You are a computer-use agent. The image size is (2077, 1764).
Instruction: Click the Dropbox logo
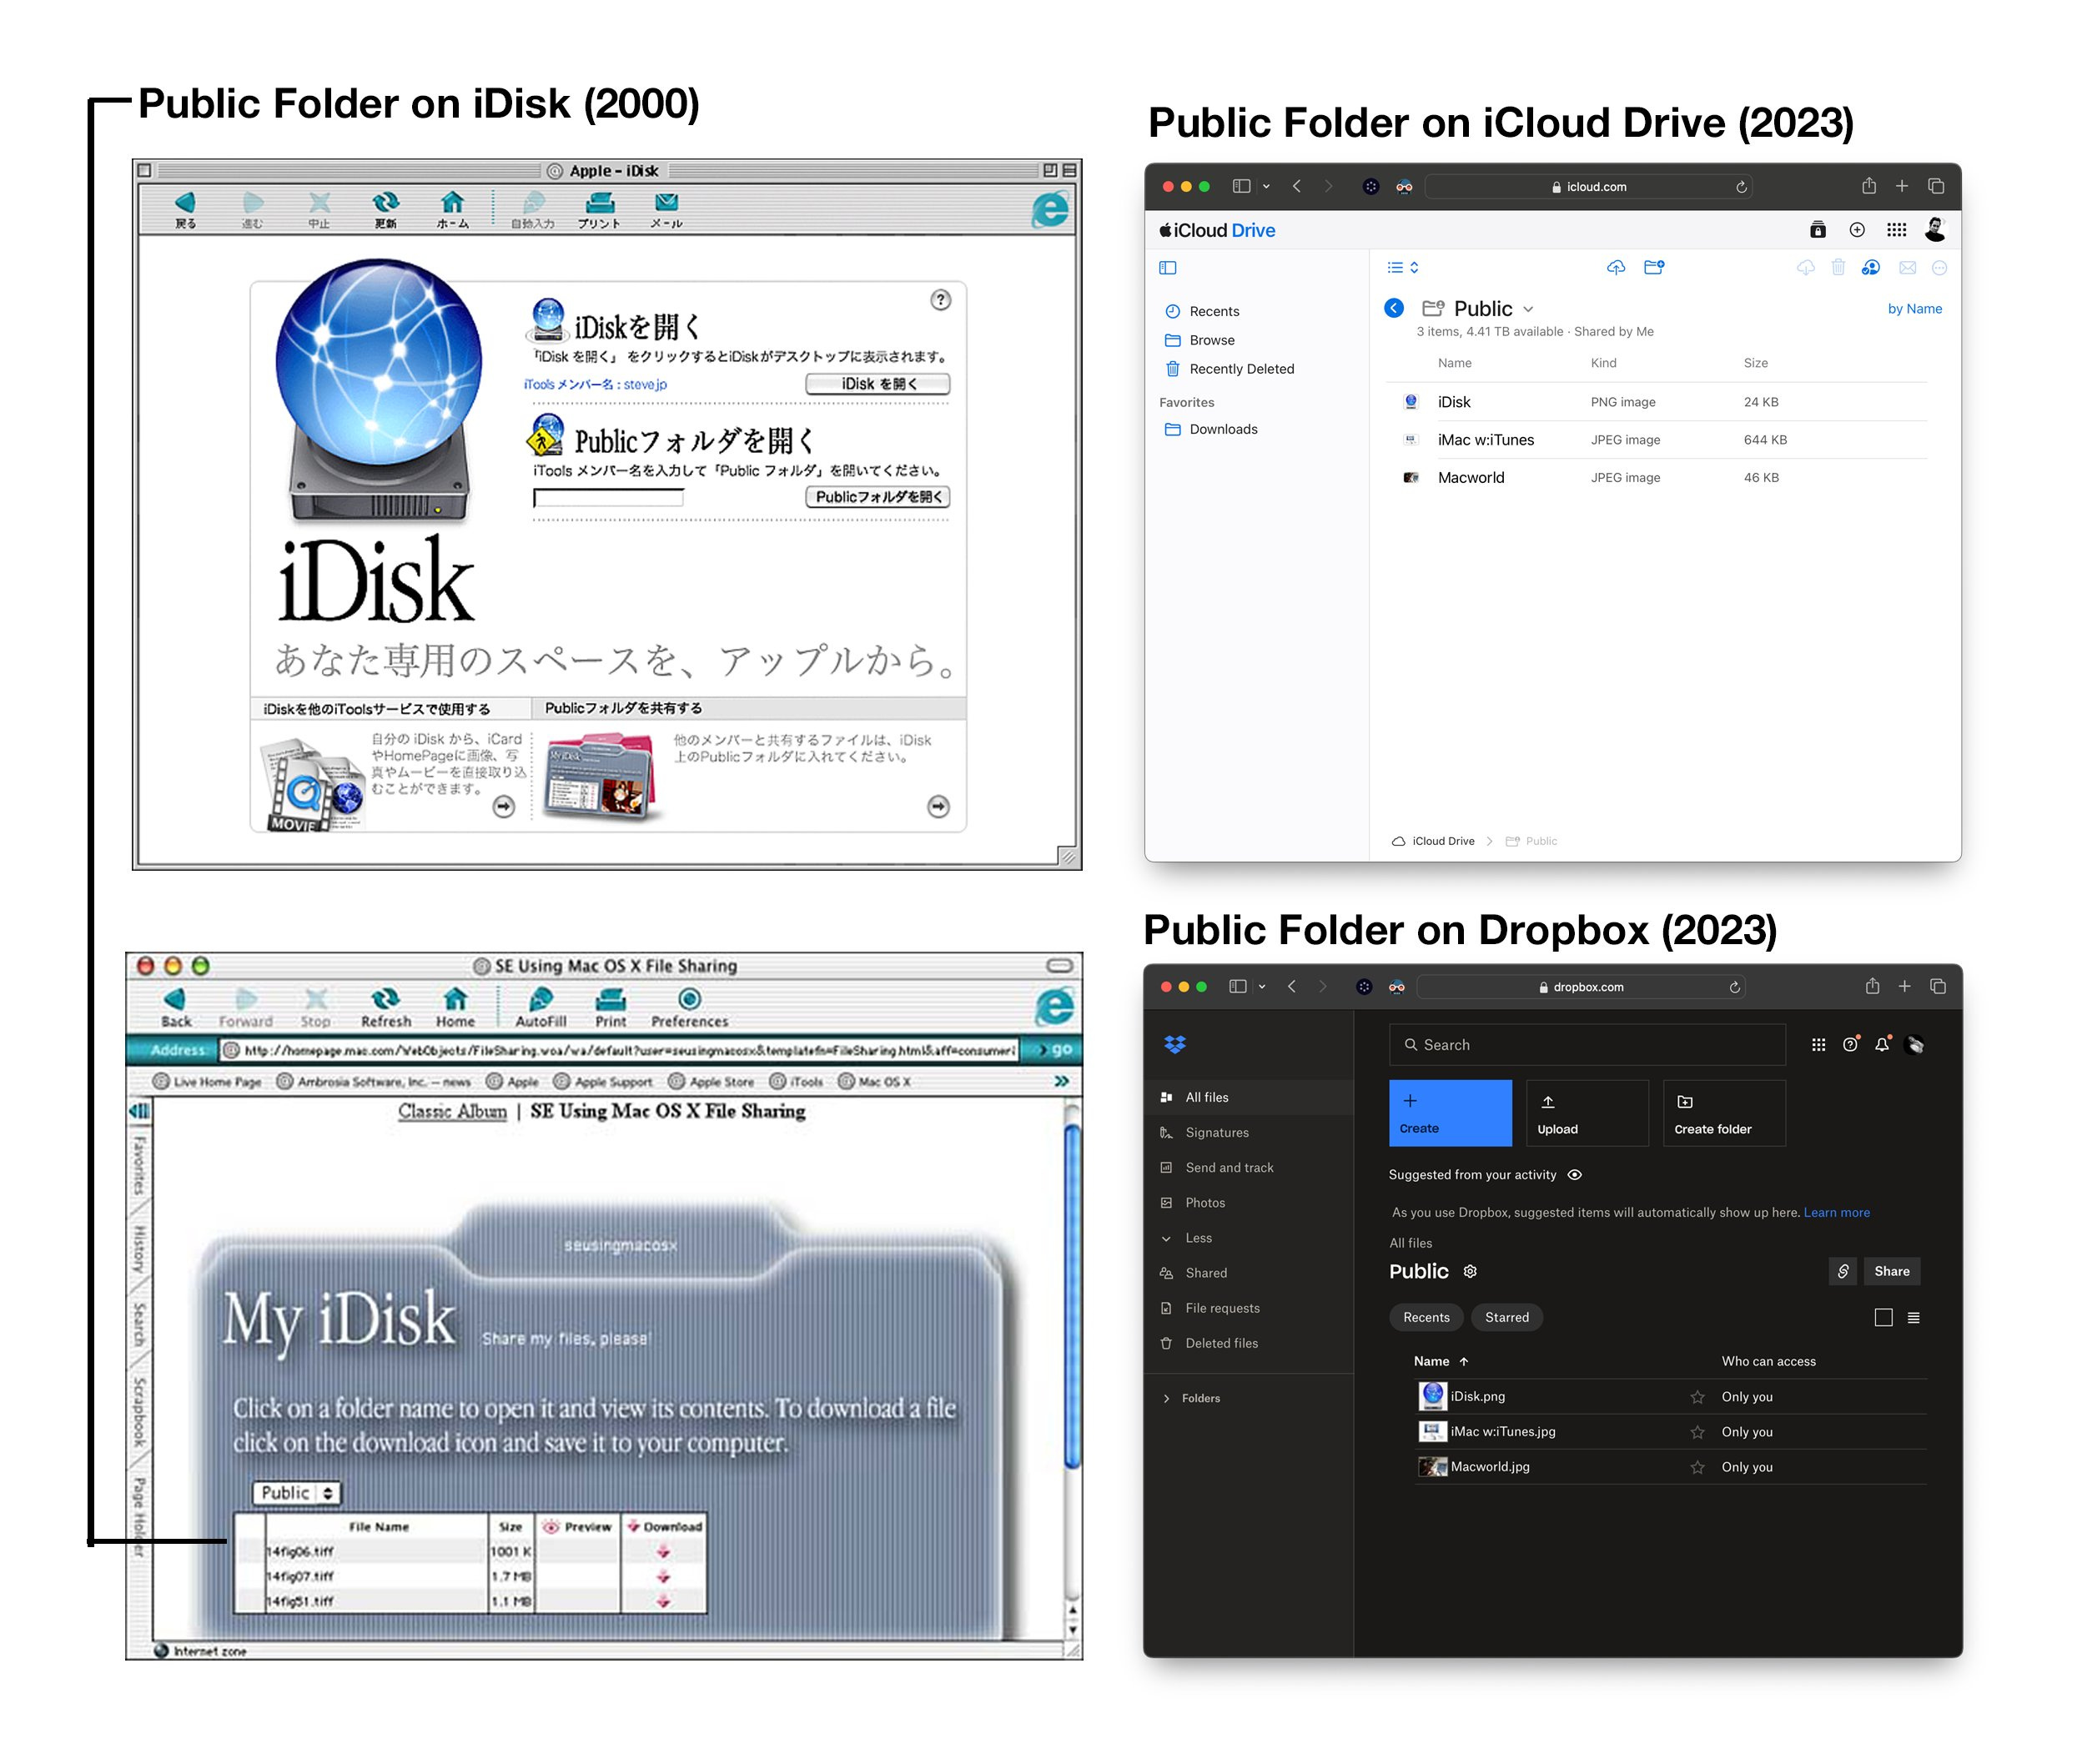[x=1174, y=1044]
